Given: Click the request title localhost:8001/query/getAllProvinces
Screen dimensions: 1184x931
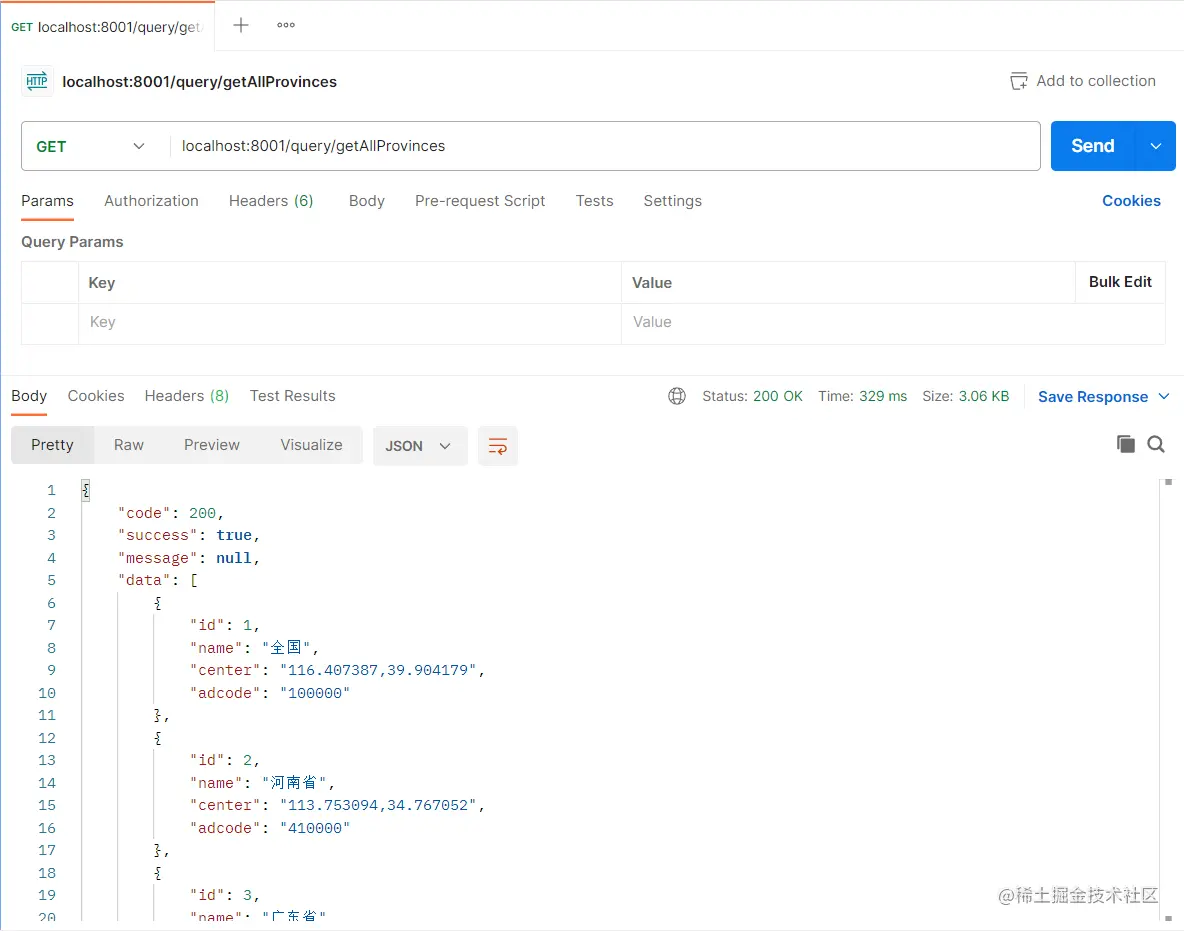Looking at the screenshot, I should pos(199,82).
